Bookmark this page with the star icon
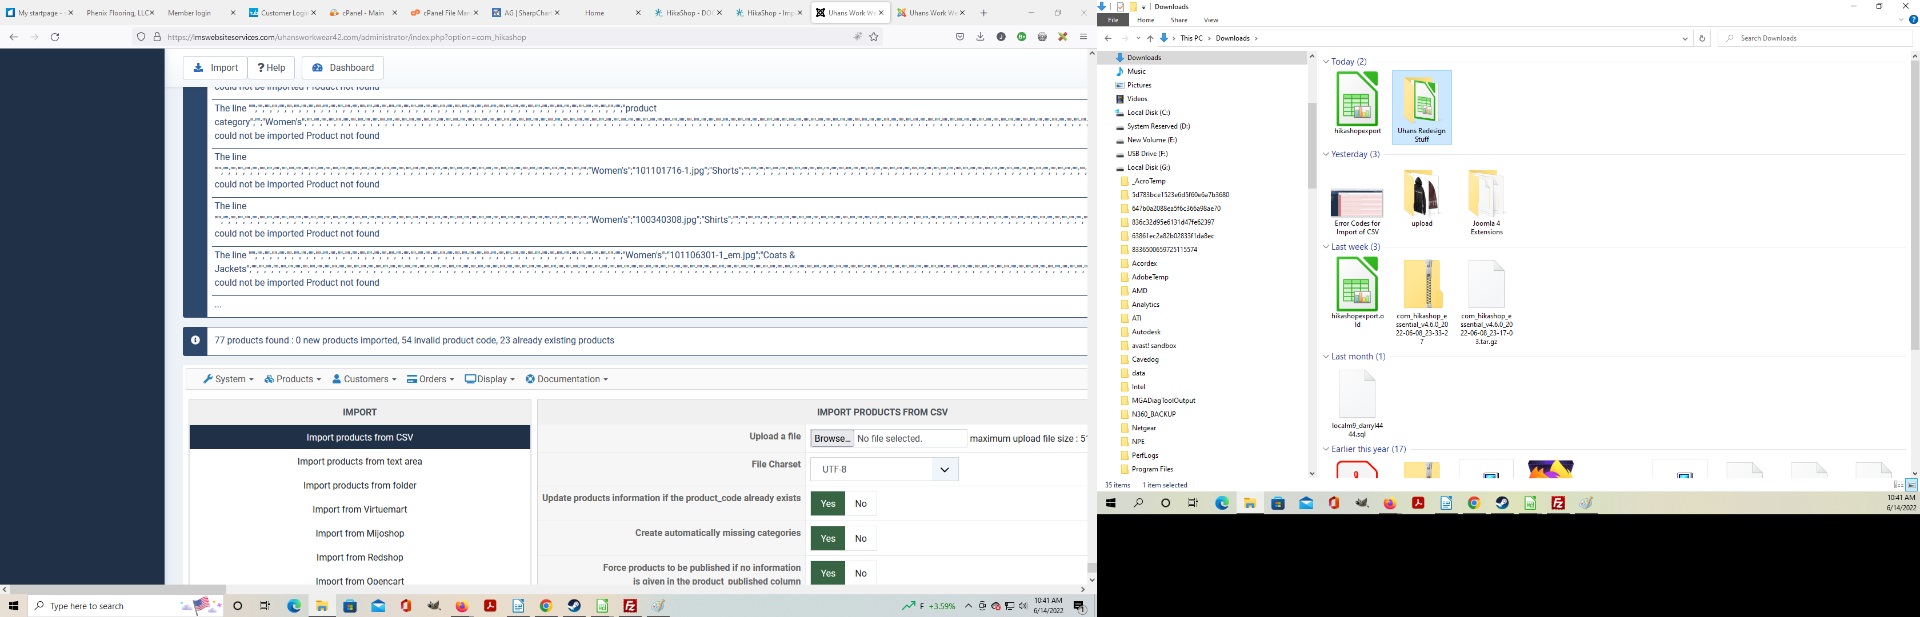This screenshot has height=617, width=1920. tap(874, 37)
